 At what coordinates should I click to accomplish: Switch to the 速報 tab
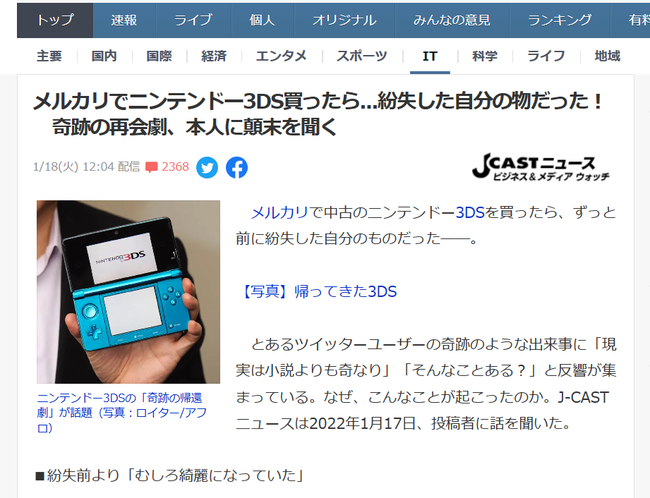tap(124, 20)
